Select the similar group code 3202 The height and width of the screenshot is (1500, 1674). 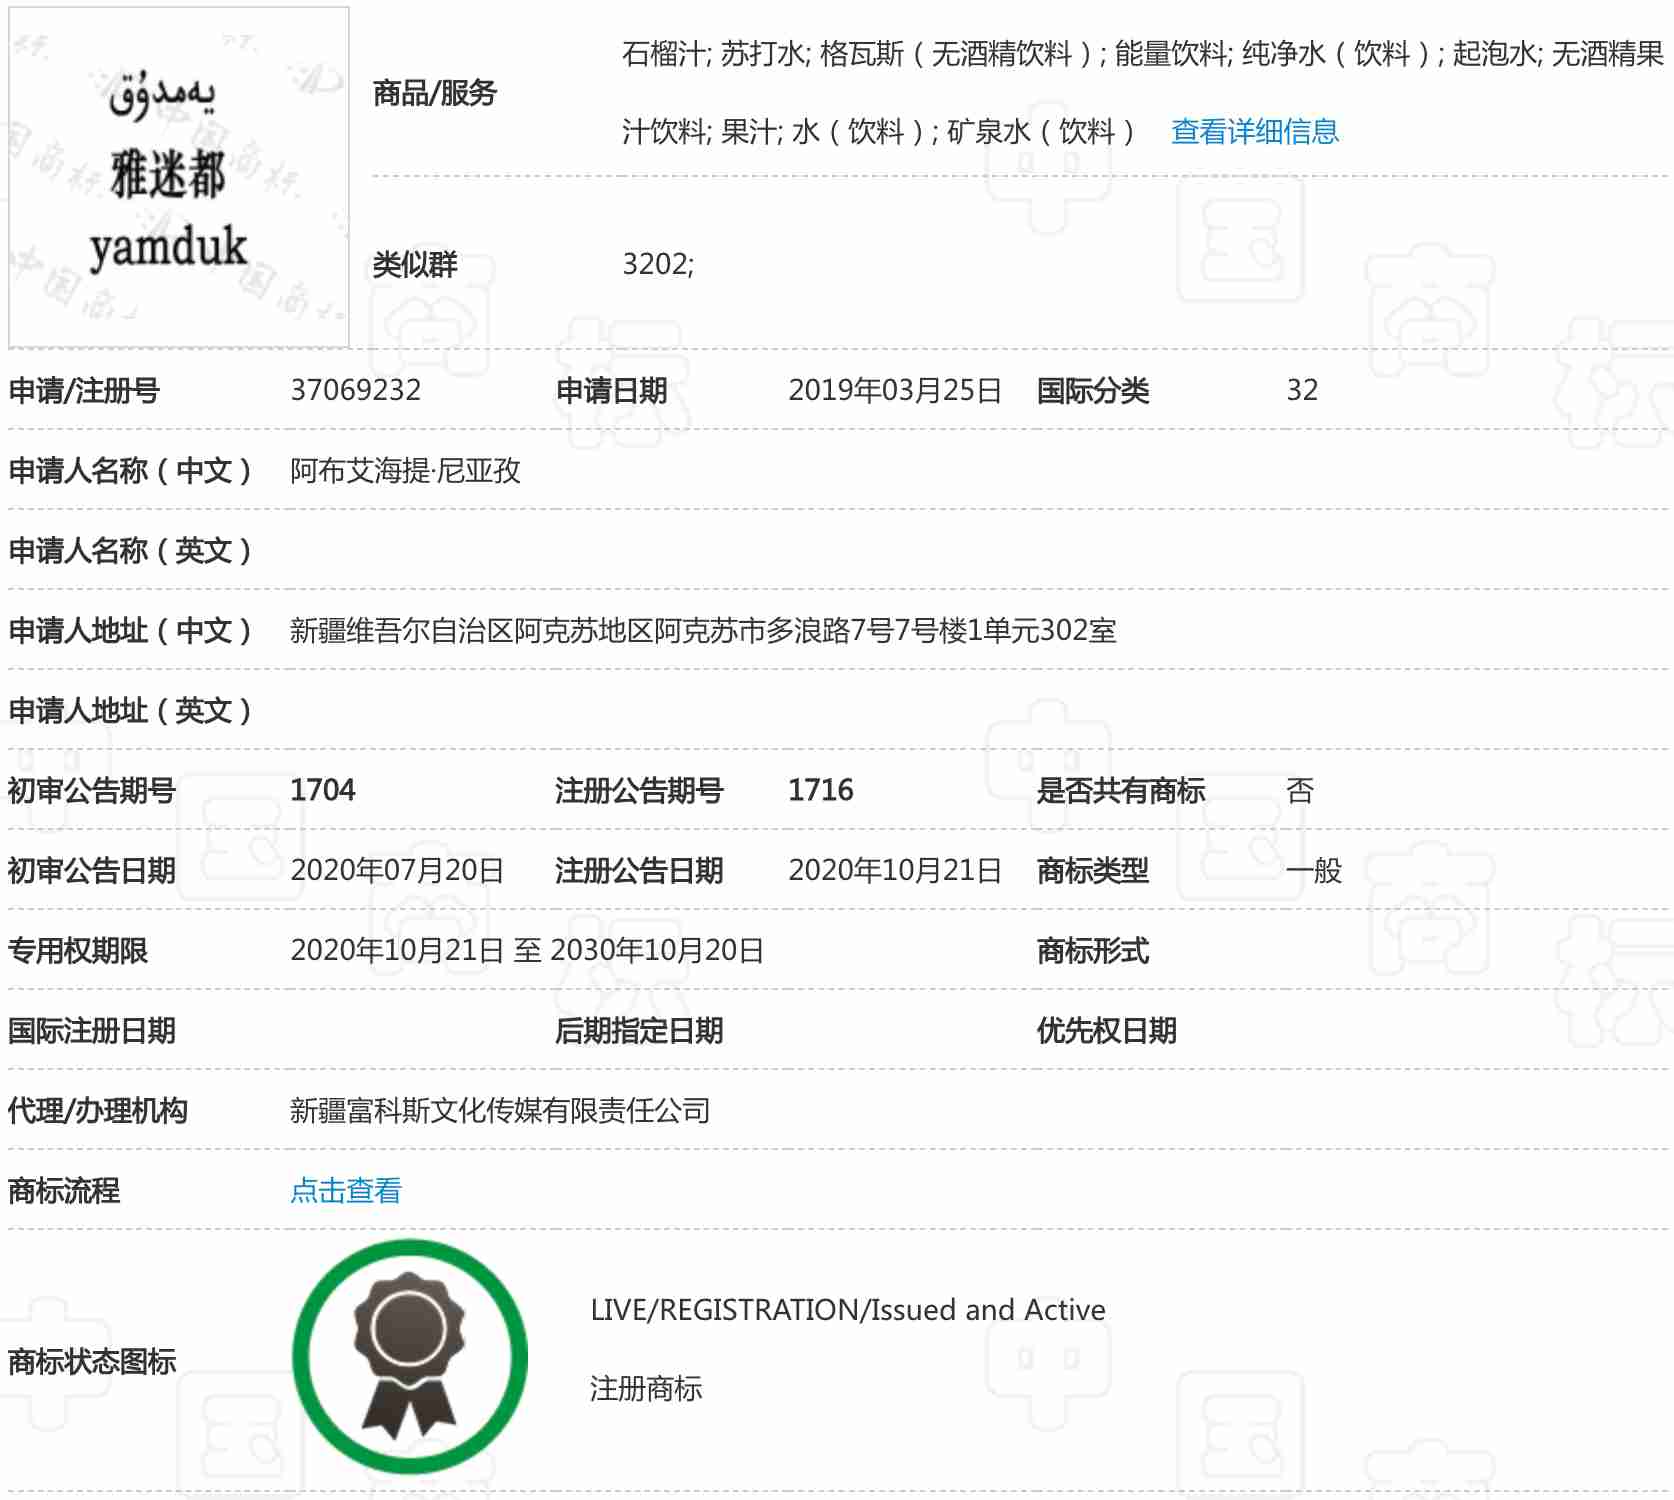pos(657,264)
